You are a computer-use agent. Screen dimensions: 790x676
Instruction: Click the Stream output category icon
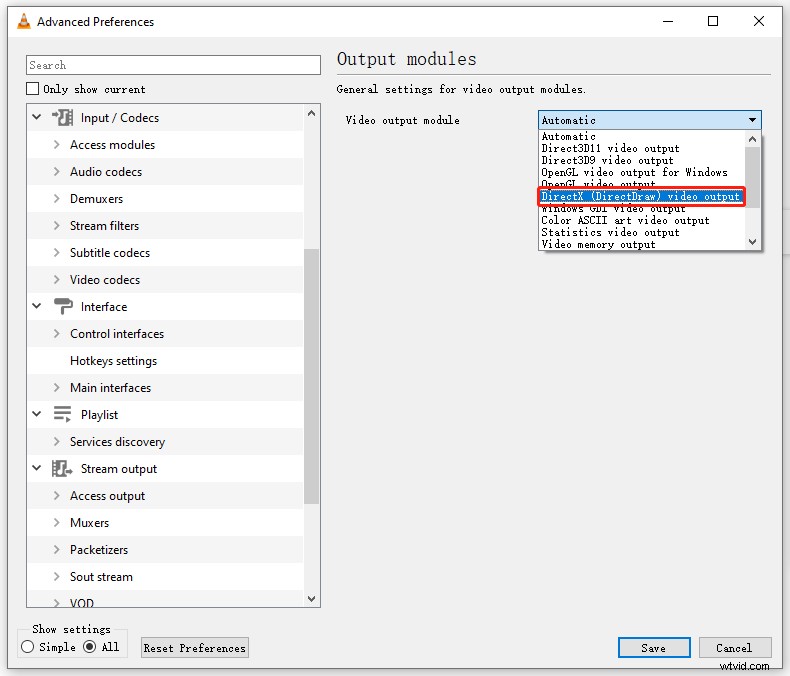click(x=63, y=469)
